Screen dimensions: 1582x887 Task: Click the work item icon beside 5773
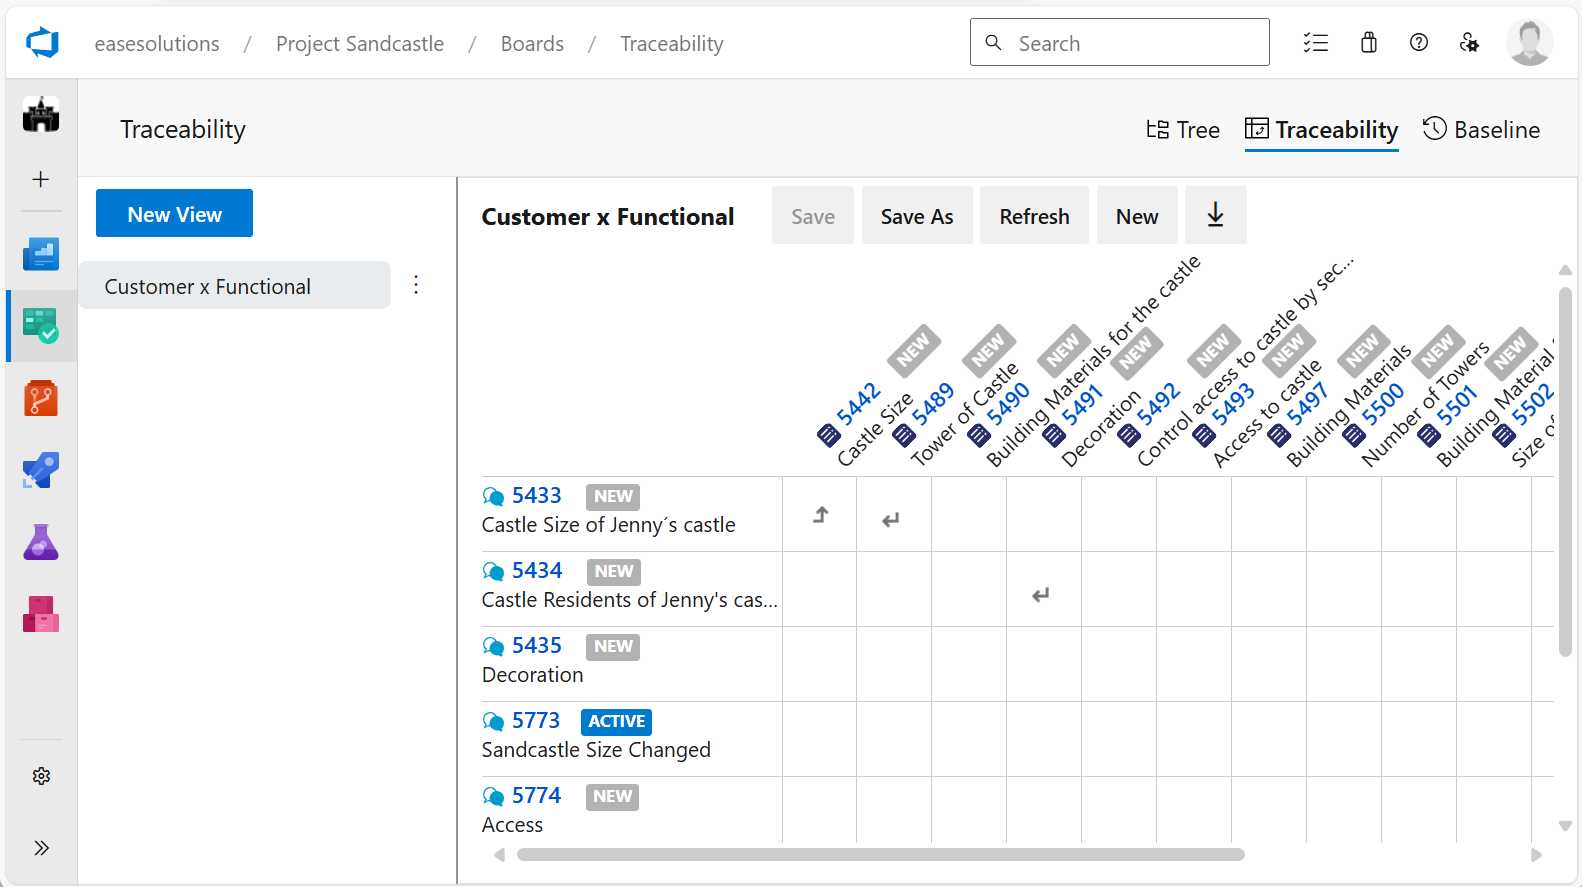pyautogui.click(x=493, y=721)
